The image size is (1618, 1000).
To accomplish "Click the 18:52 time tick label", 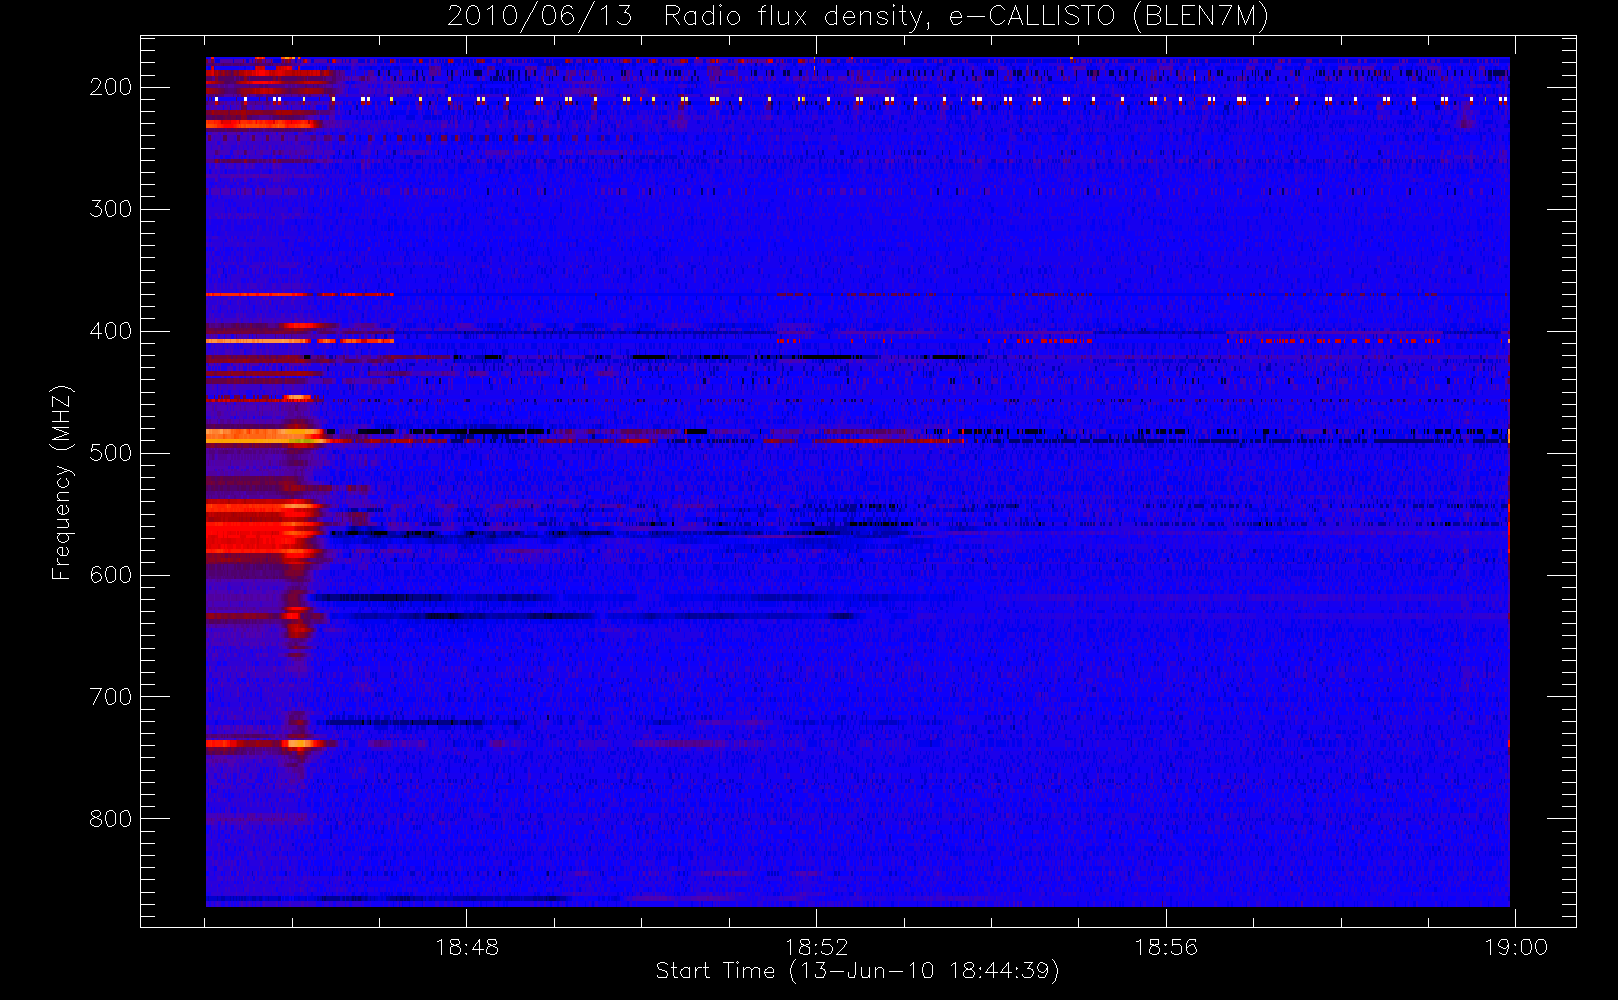I will (816, 947).
